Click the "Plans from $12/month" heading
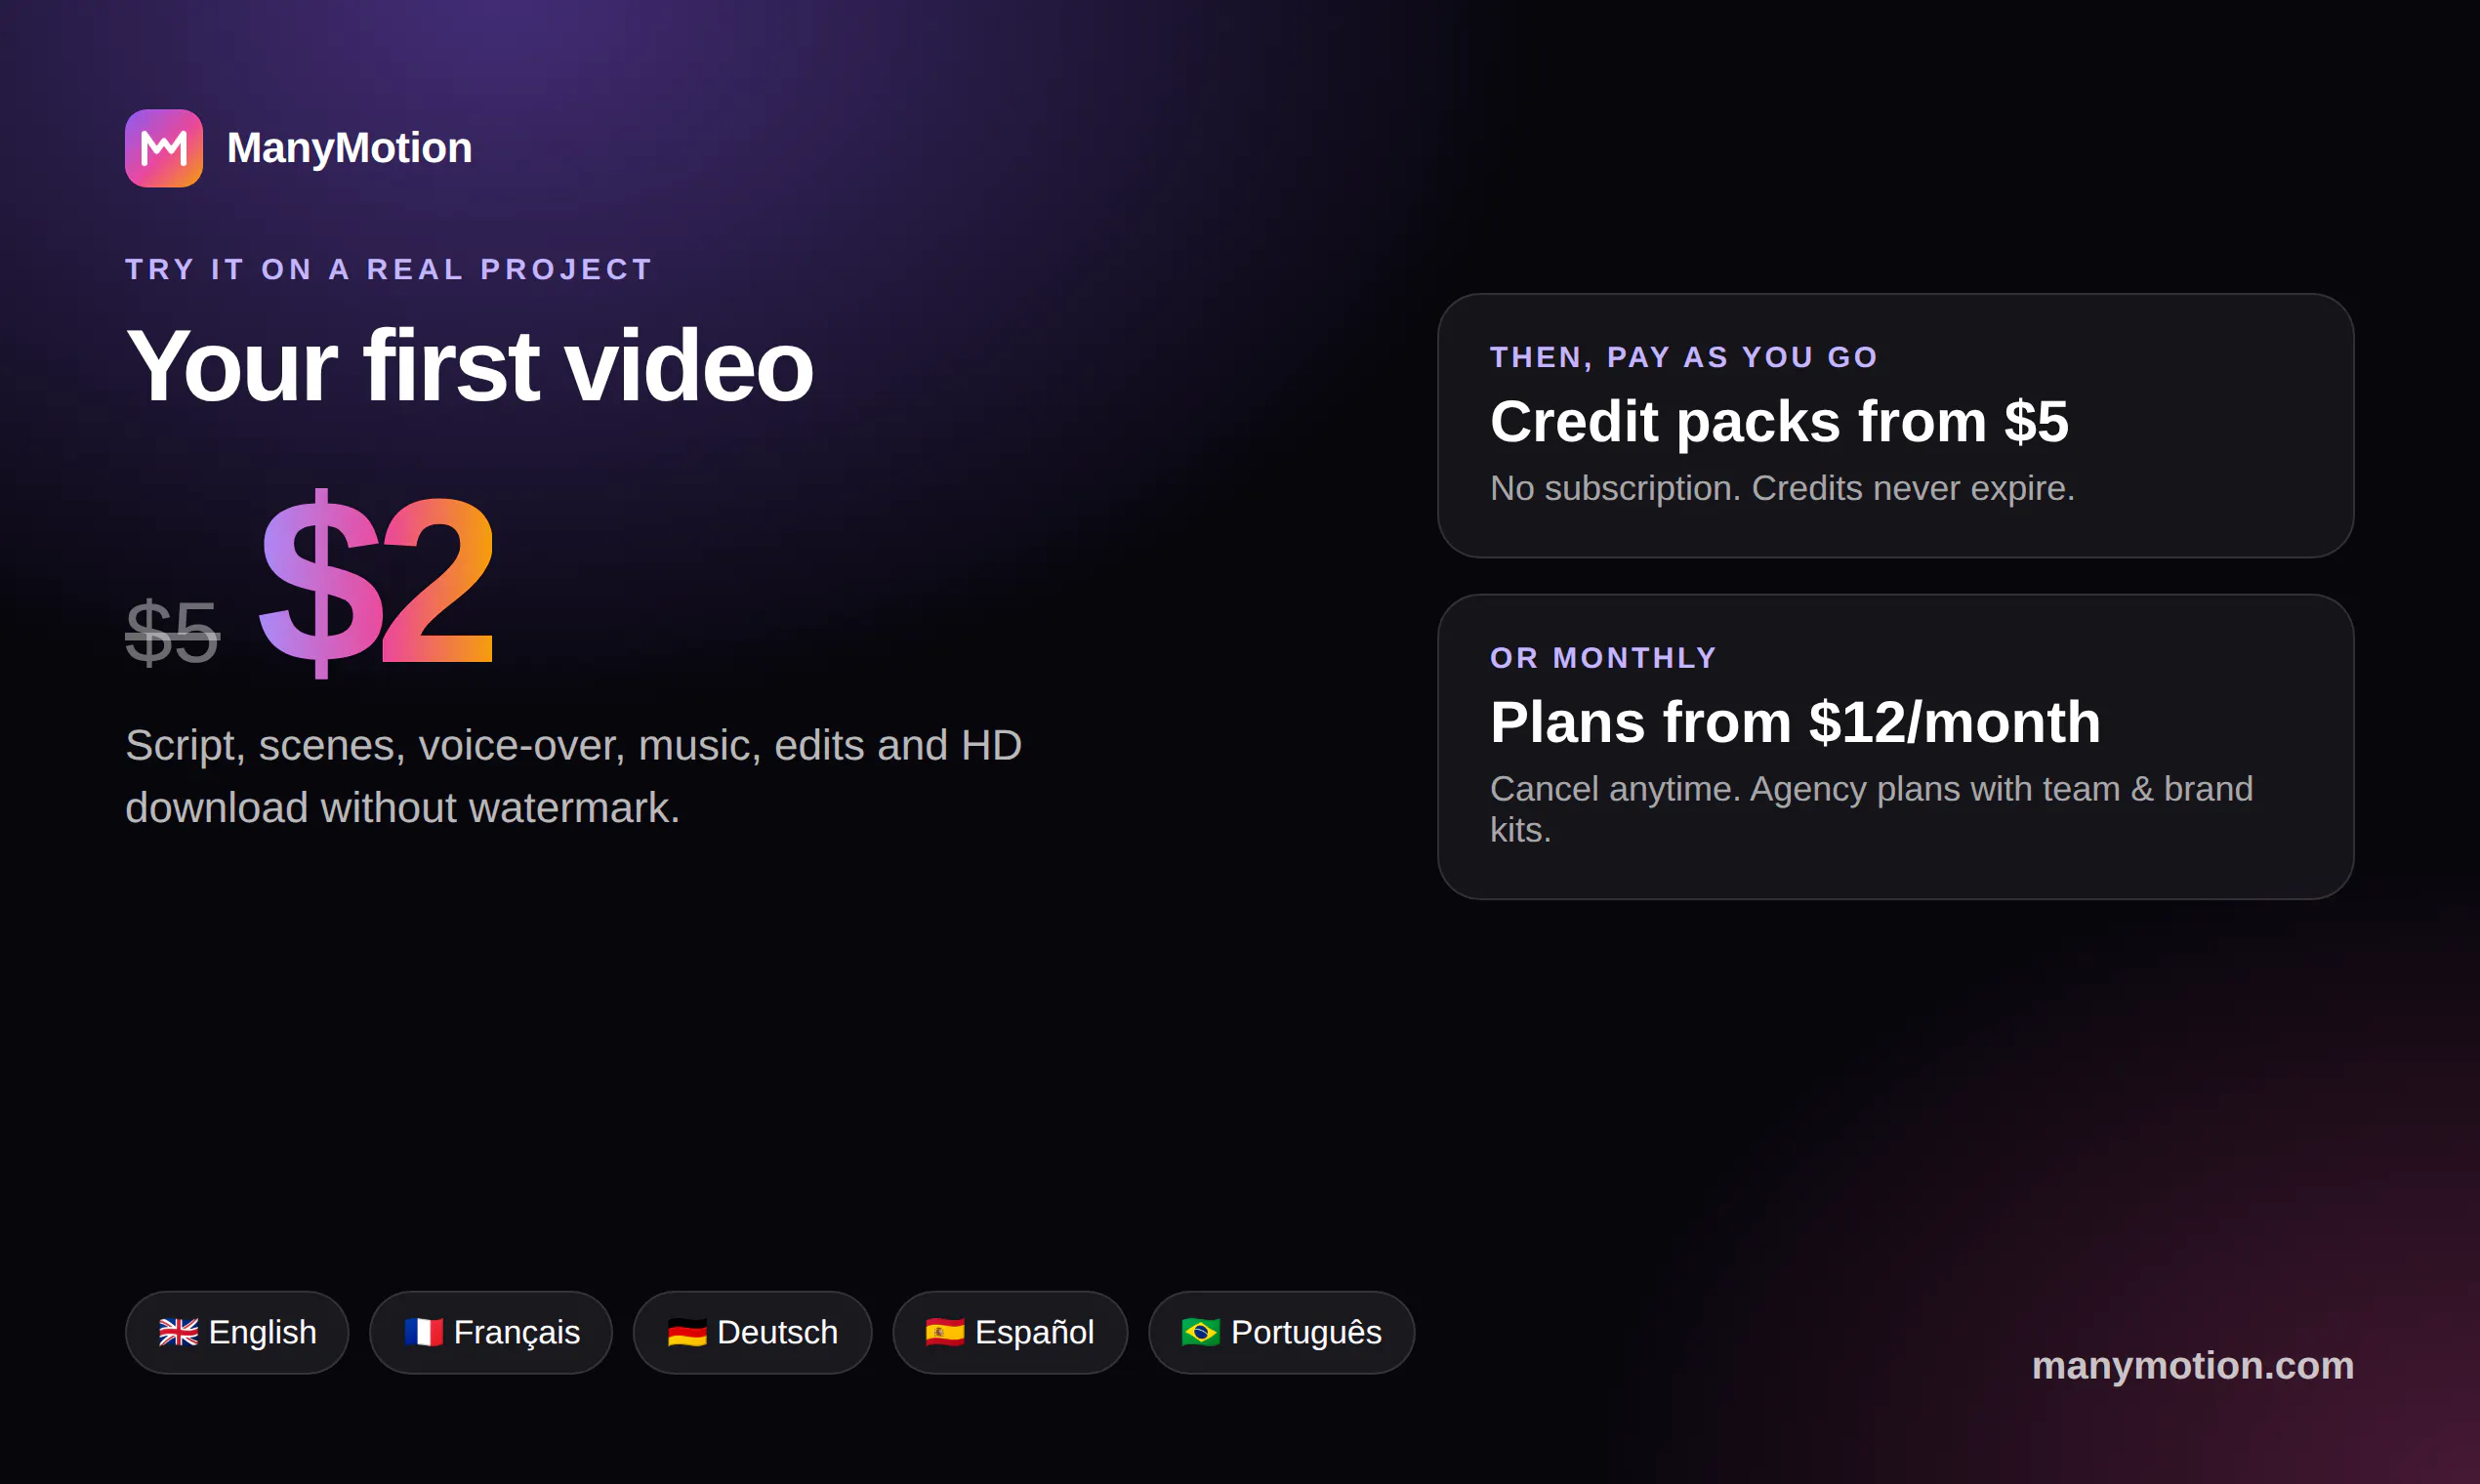The height and width of the screenshot is (1484, 2480). tap(1795, 722)
